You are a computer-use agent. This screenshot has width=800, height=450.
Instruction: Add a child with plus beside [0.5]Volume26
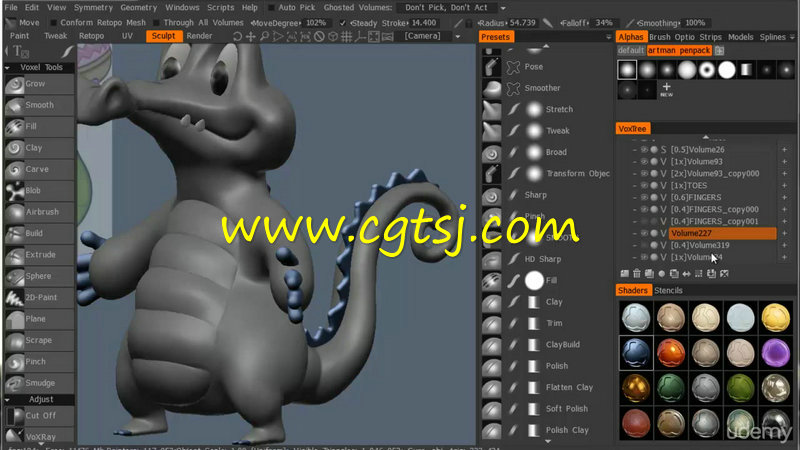coord(784,149)
